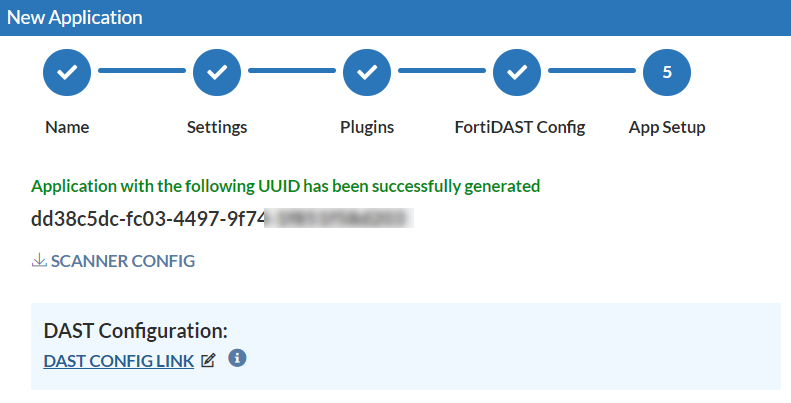This screenshot has width=791, height=403.
Task: Select the App Setup step label
Action: pos(667,127)
